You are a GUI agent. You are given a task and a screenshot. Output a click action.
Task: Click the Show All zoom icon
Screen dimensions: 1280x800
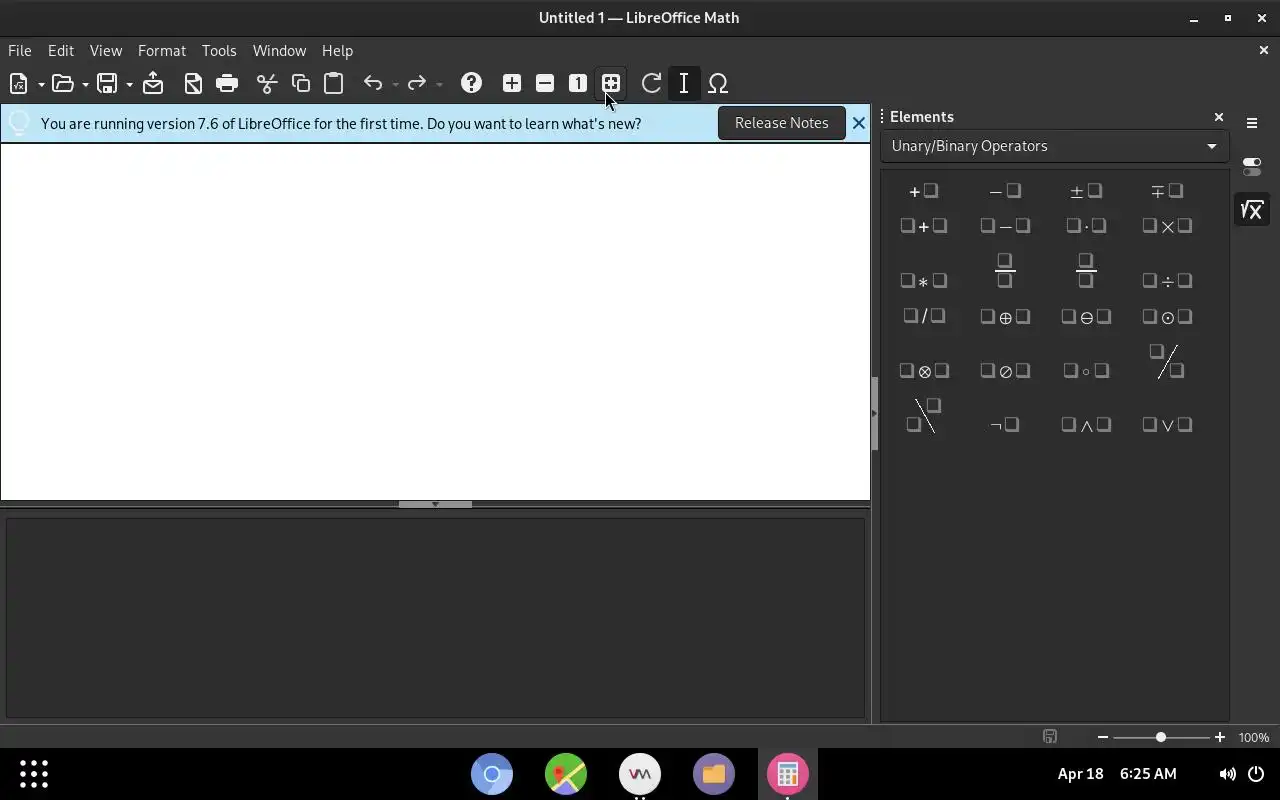[611, 84]
